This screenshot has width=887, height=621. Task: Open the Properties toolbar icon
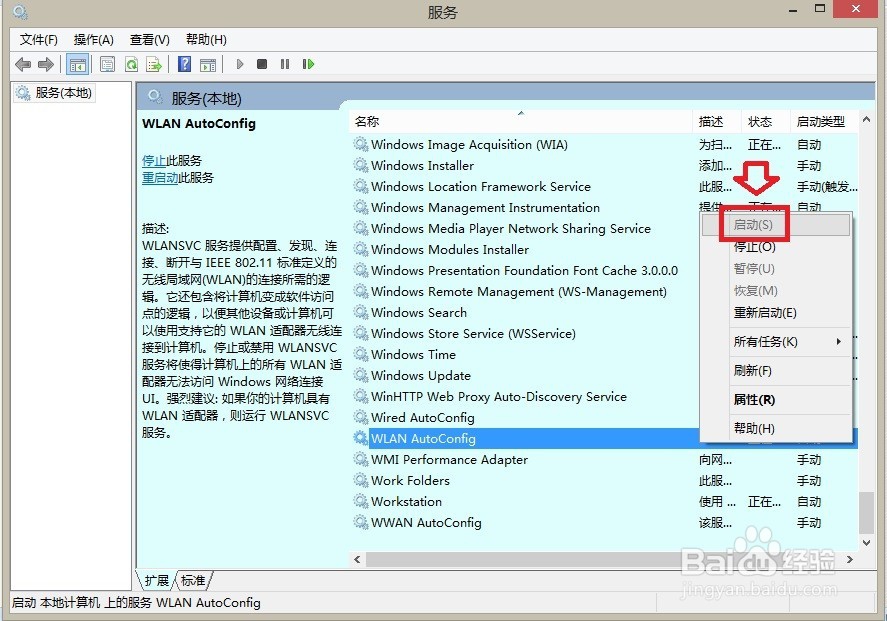point(107,64)
